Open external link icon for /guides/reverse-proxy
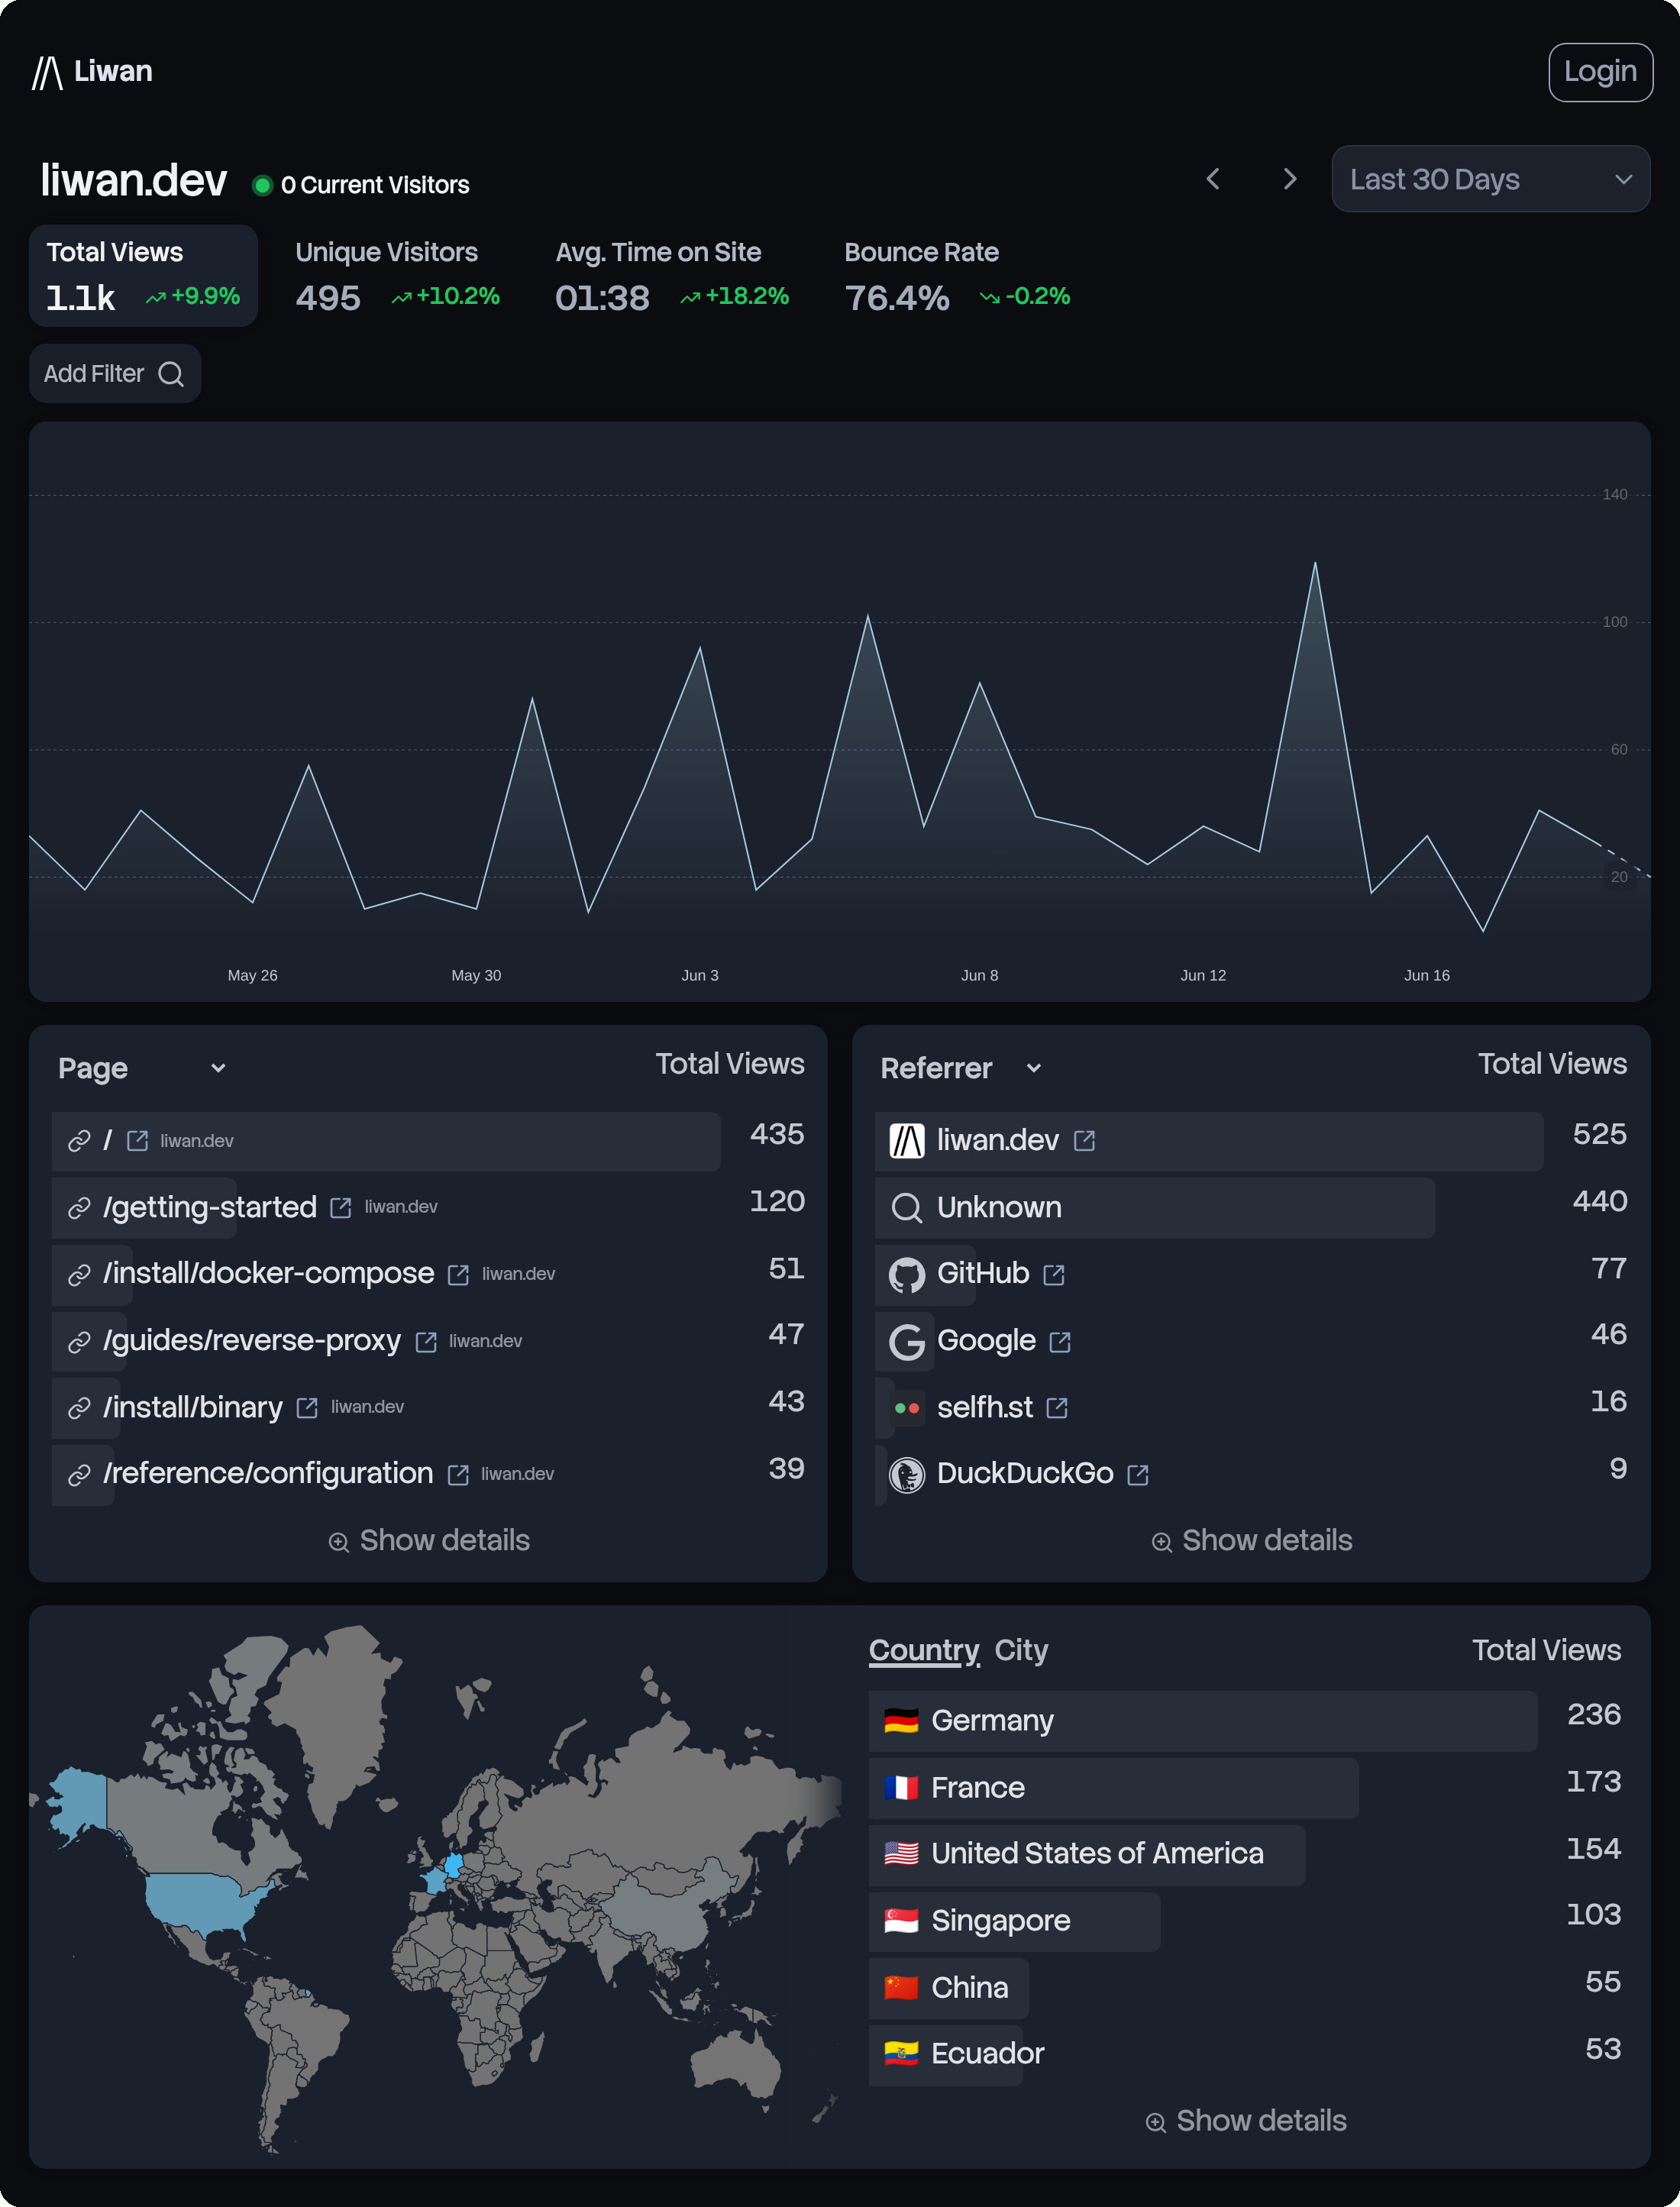This screenshot has height=2207, width=1680. [426, 1342]
